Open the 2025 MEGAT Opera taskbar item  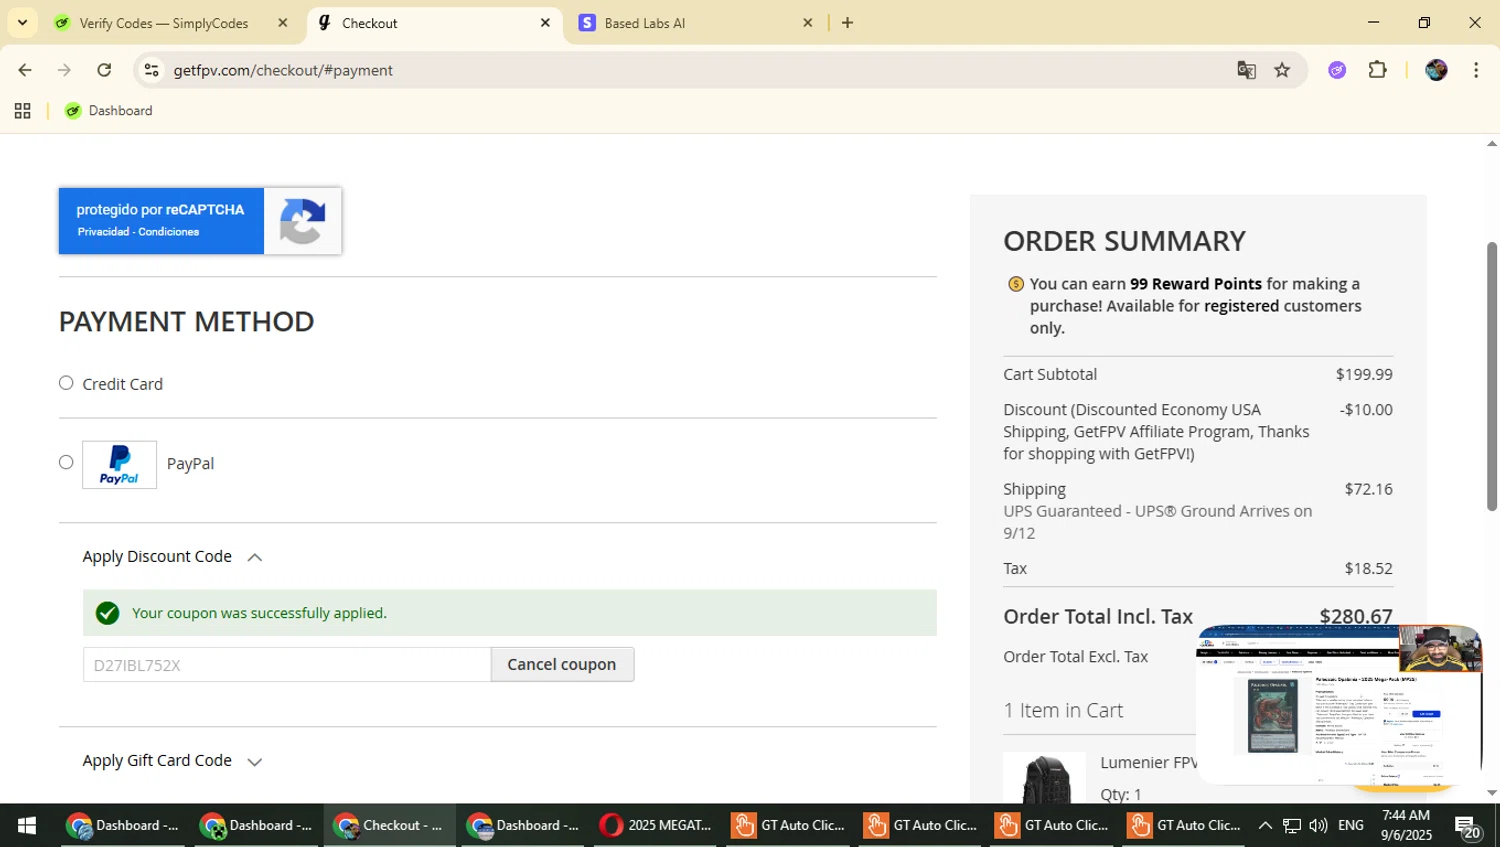(657, 826)
